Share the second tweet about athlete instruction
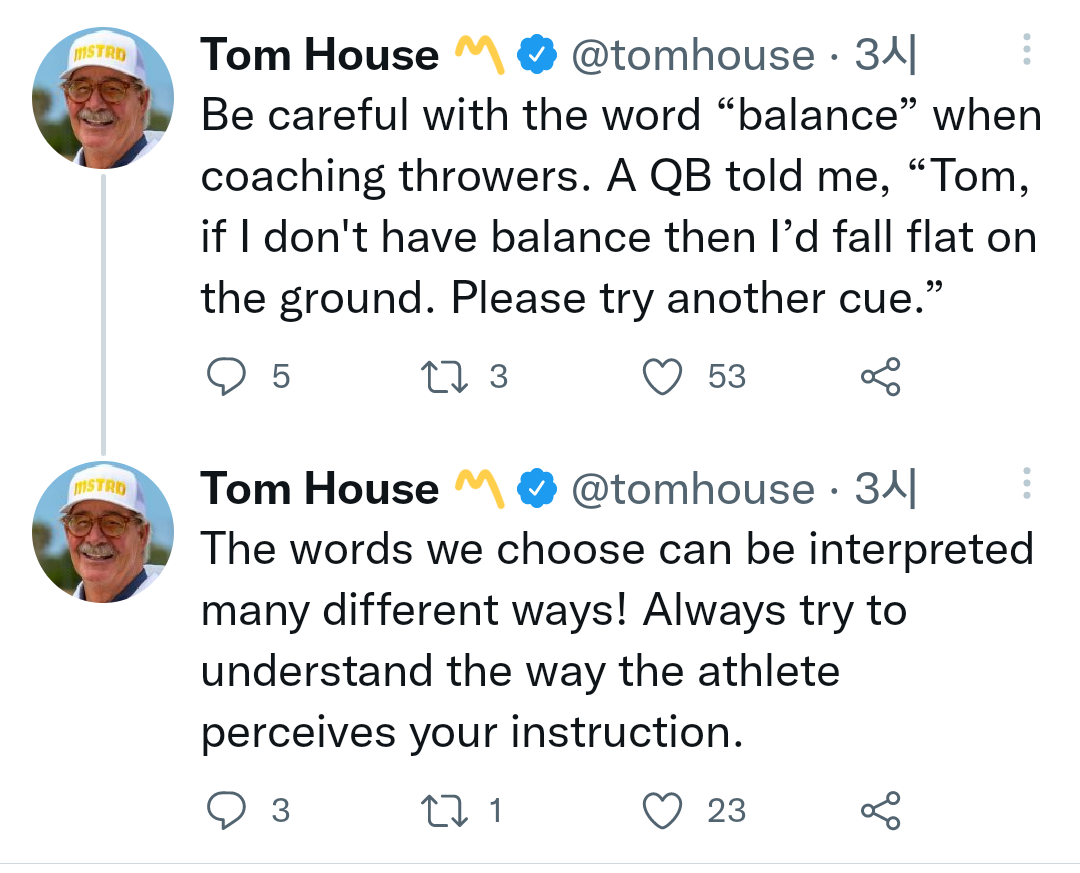 click(x=880, y=810)
